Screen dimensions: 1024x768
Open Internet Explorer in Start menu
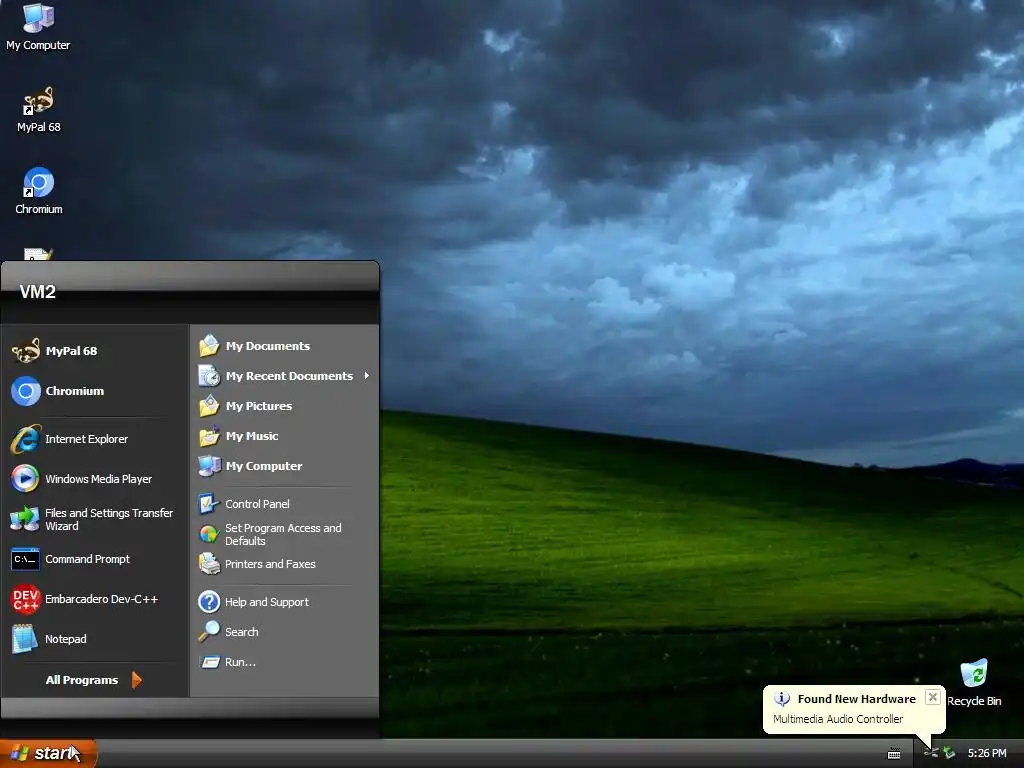point(95,439)
